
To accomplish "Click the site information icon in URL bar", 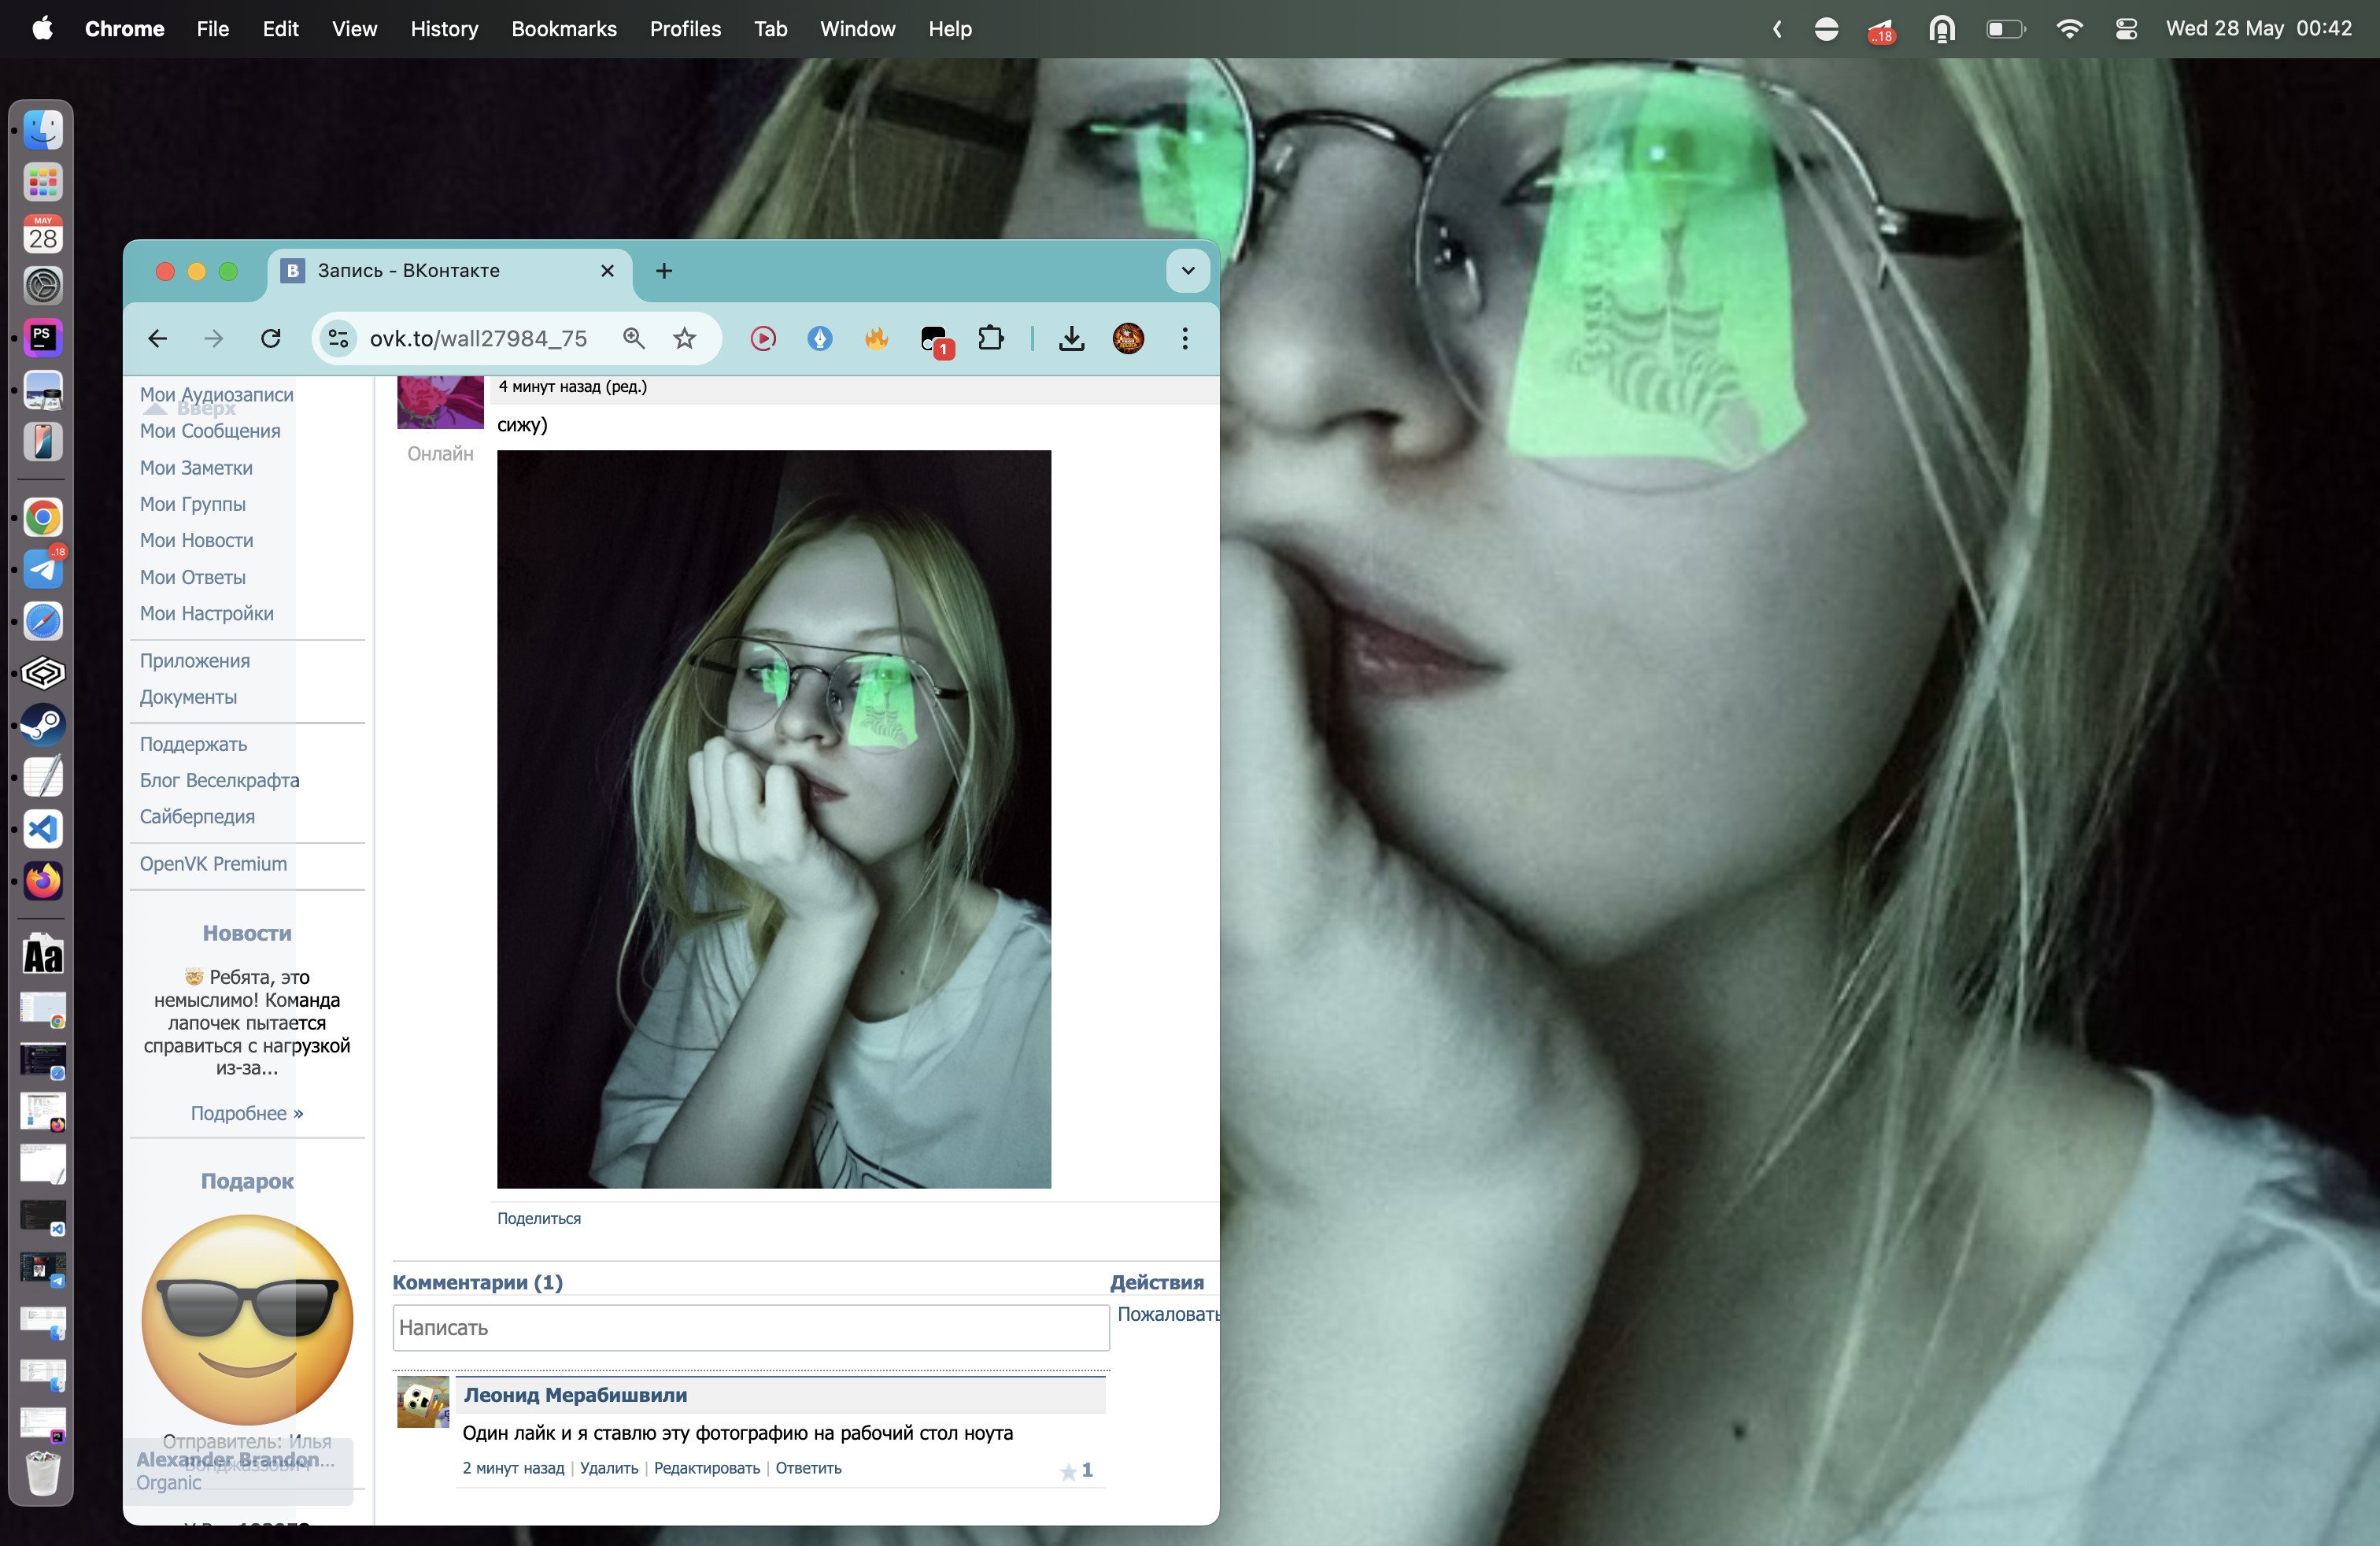I will point(339,339).
